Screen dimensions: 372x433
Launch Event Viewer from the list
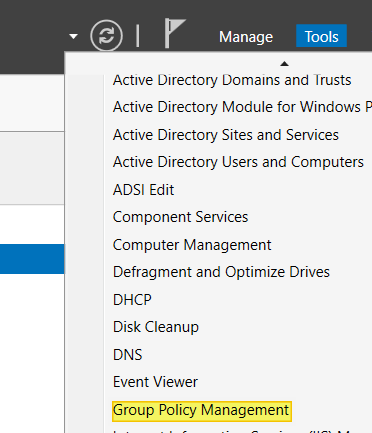(155, 382)
